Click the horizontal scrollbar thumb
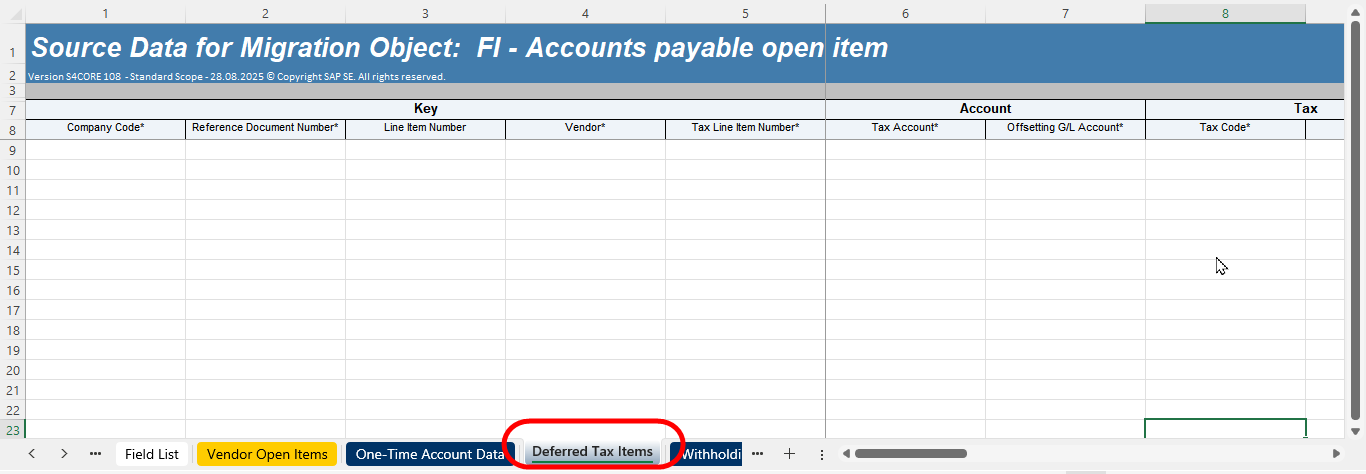This screenshot has width=1366, height=474. (910, 454)
